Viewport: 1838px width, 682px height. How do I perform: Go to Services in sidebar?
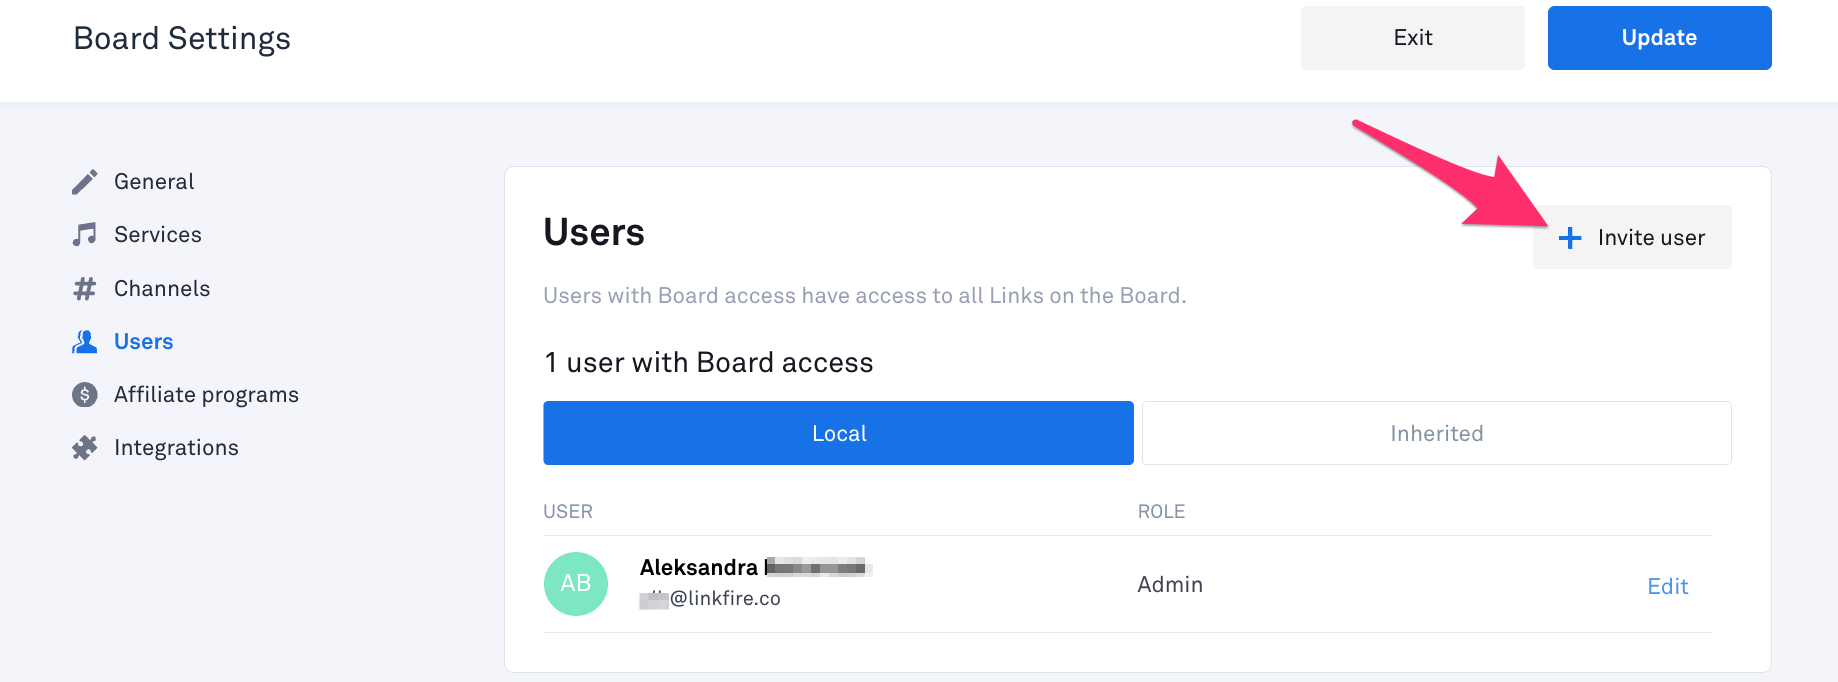(x=158, y=235)
